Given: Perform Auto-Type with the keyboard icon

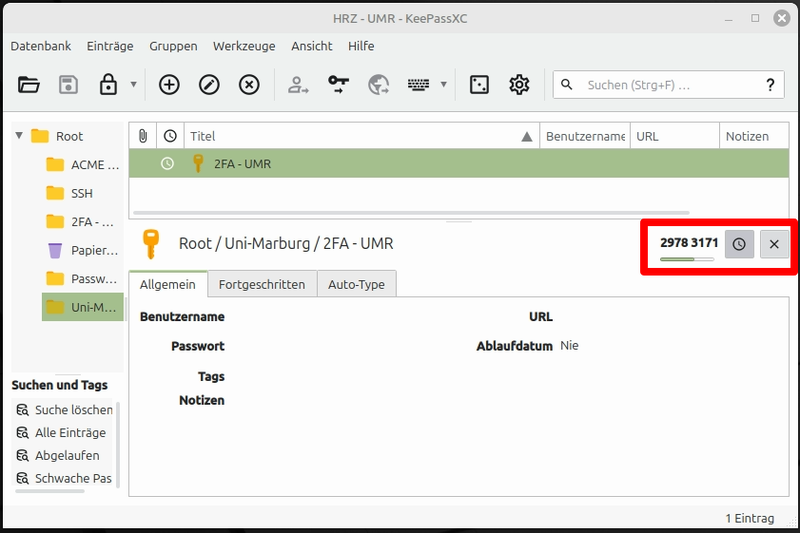Looking at the screenshot, I should (418, 85).
